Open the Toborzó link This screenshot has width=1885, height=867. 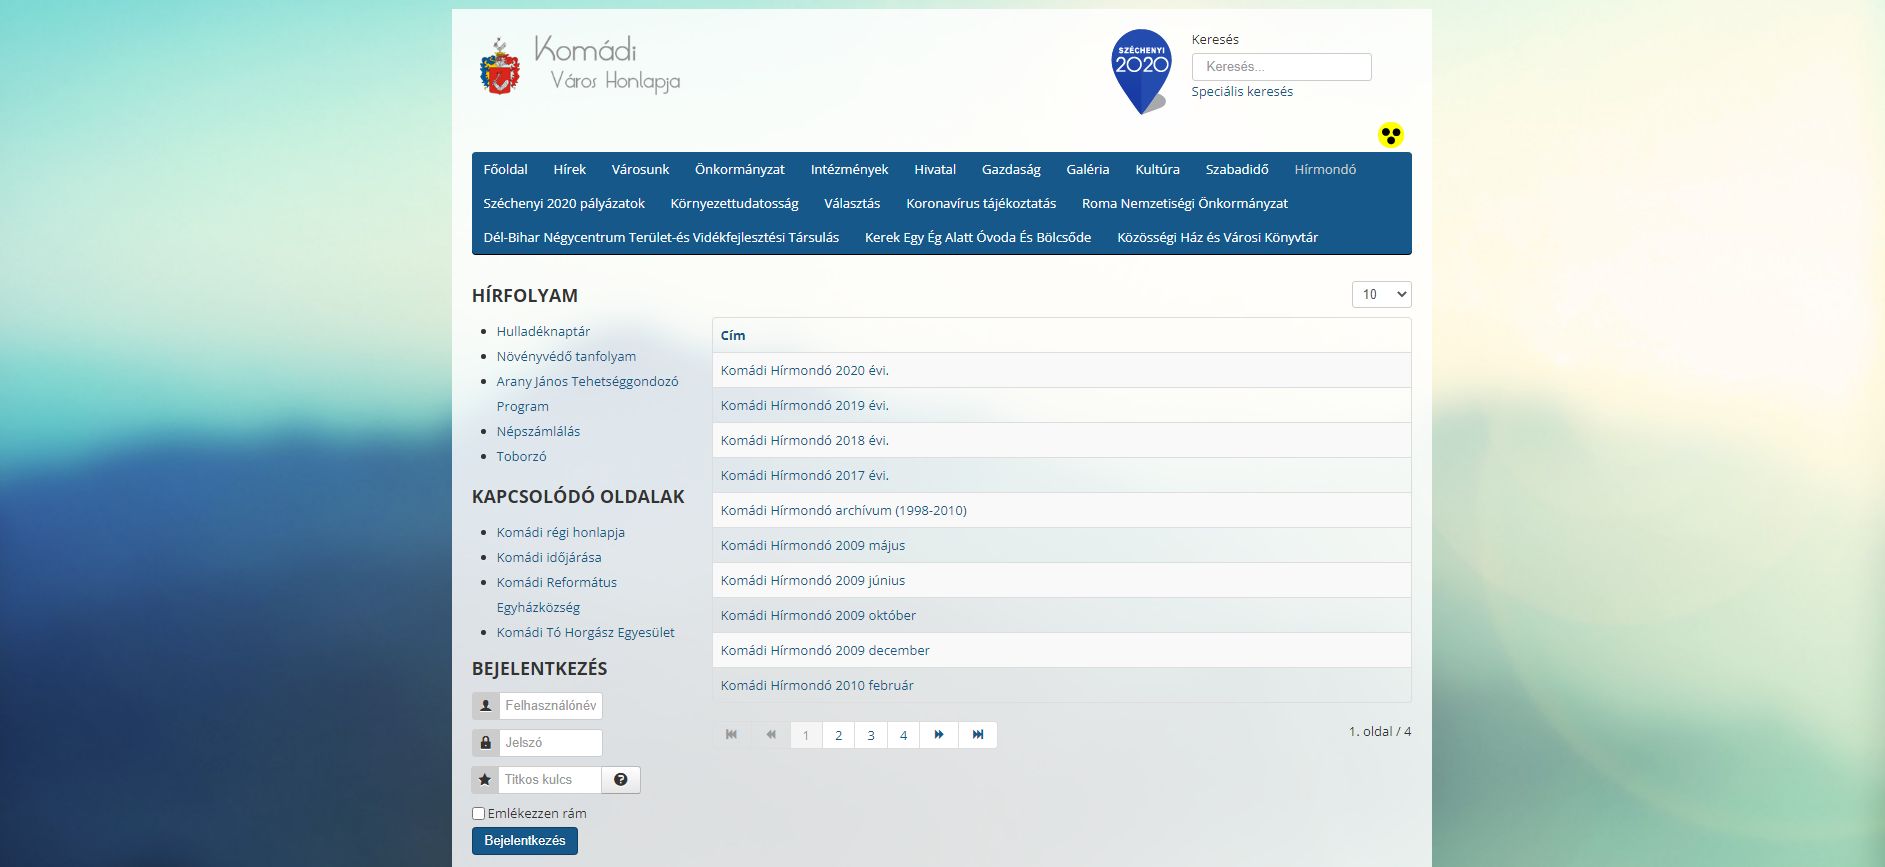521,456
